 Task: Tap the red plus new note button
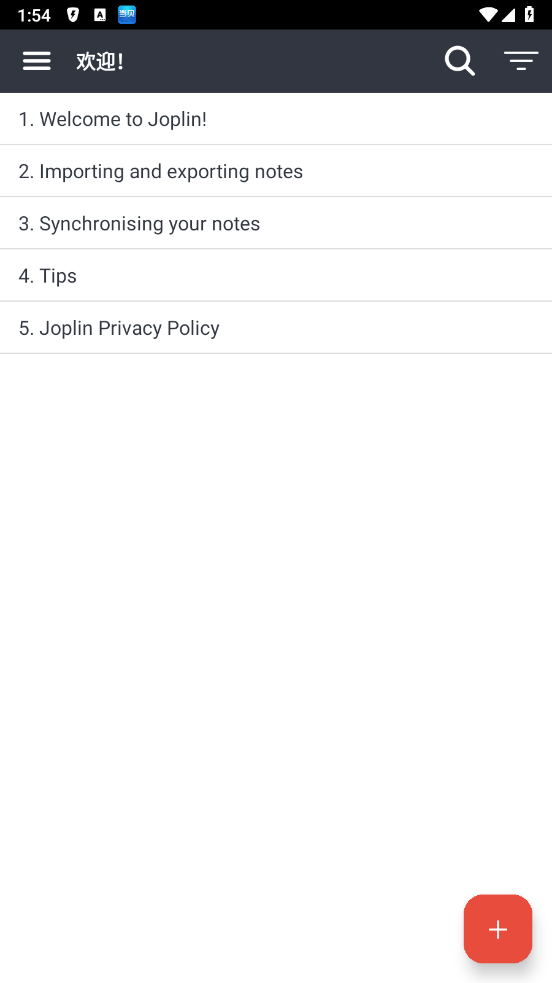point(498,928)
